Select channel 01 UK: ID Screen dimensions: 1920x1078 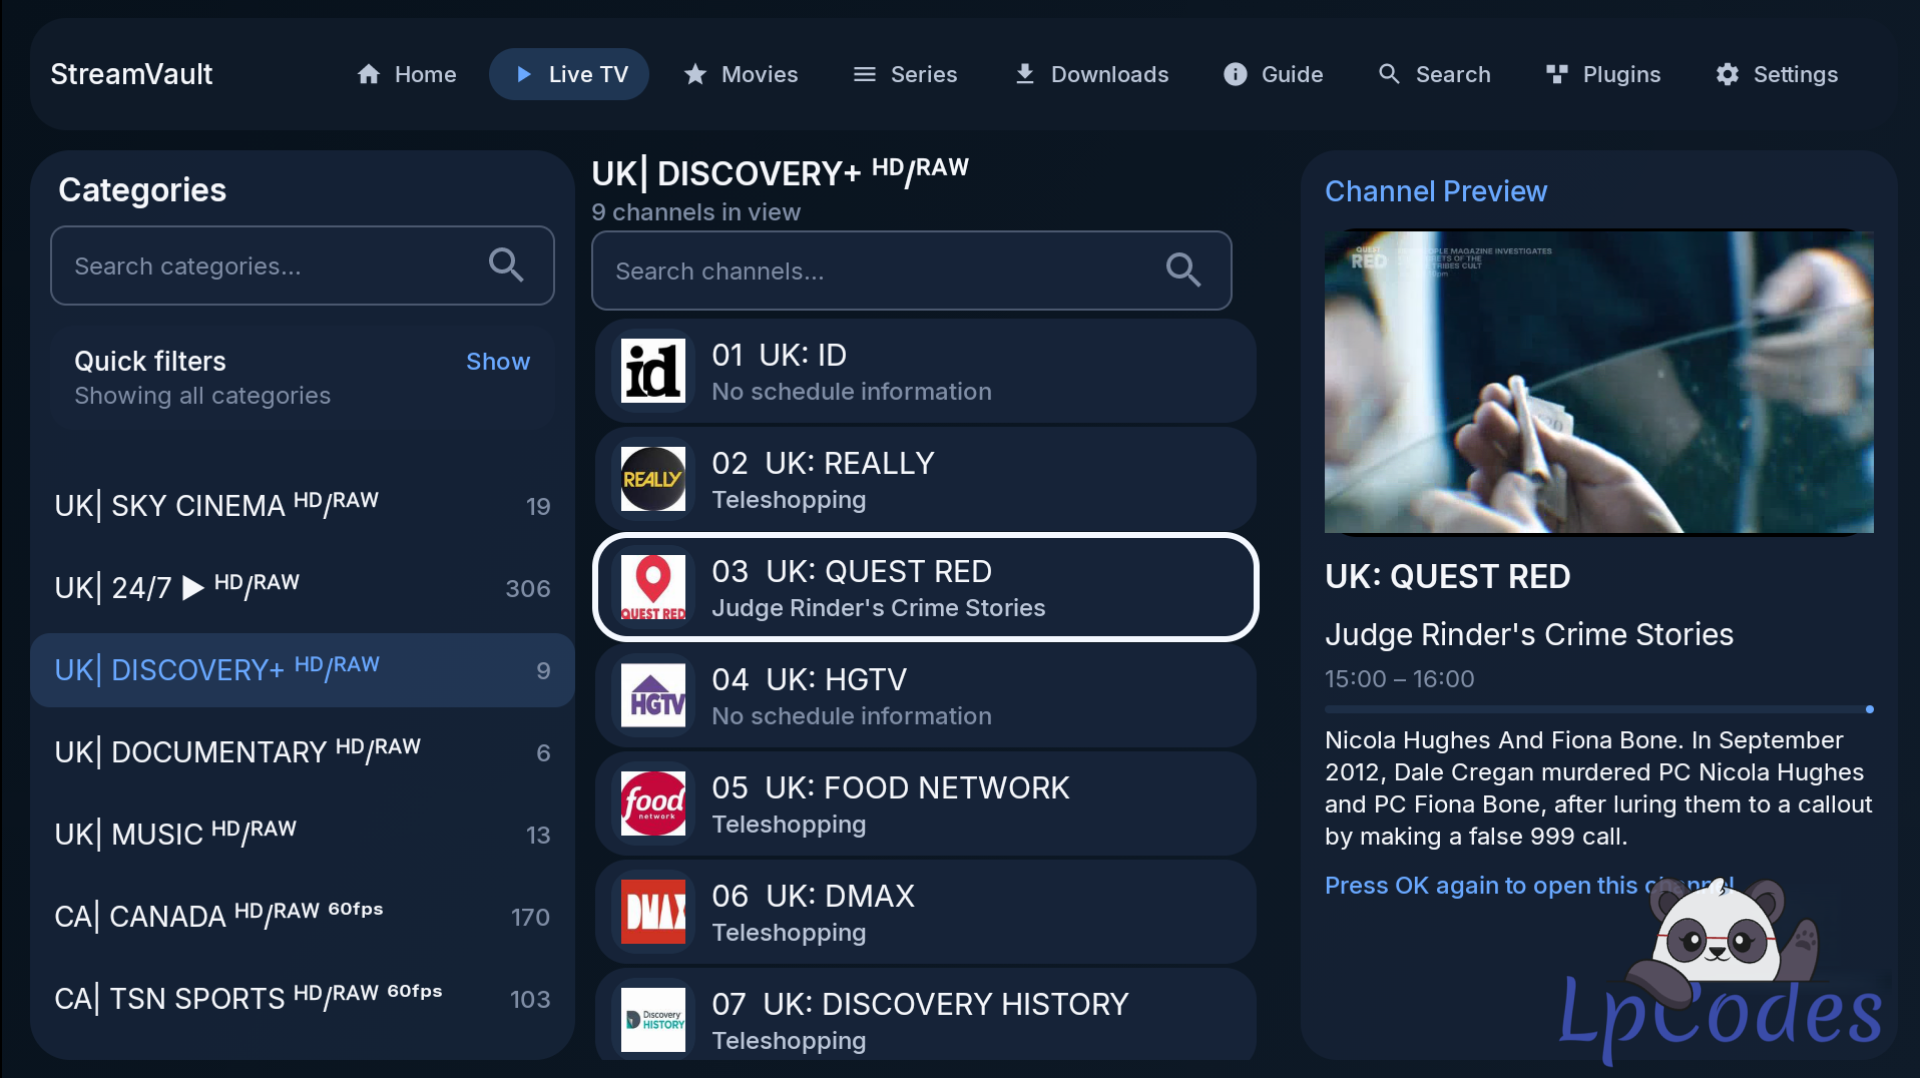pos(925,371)
